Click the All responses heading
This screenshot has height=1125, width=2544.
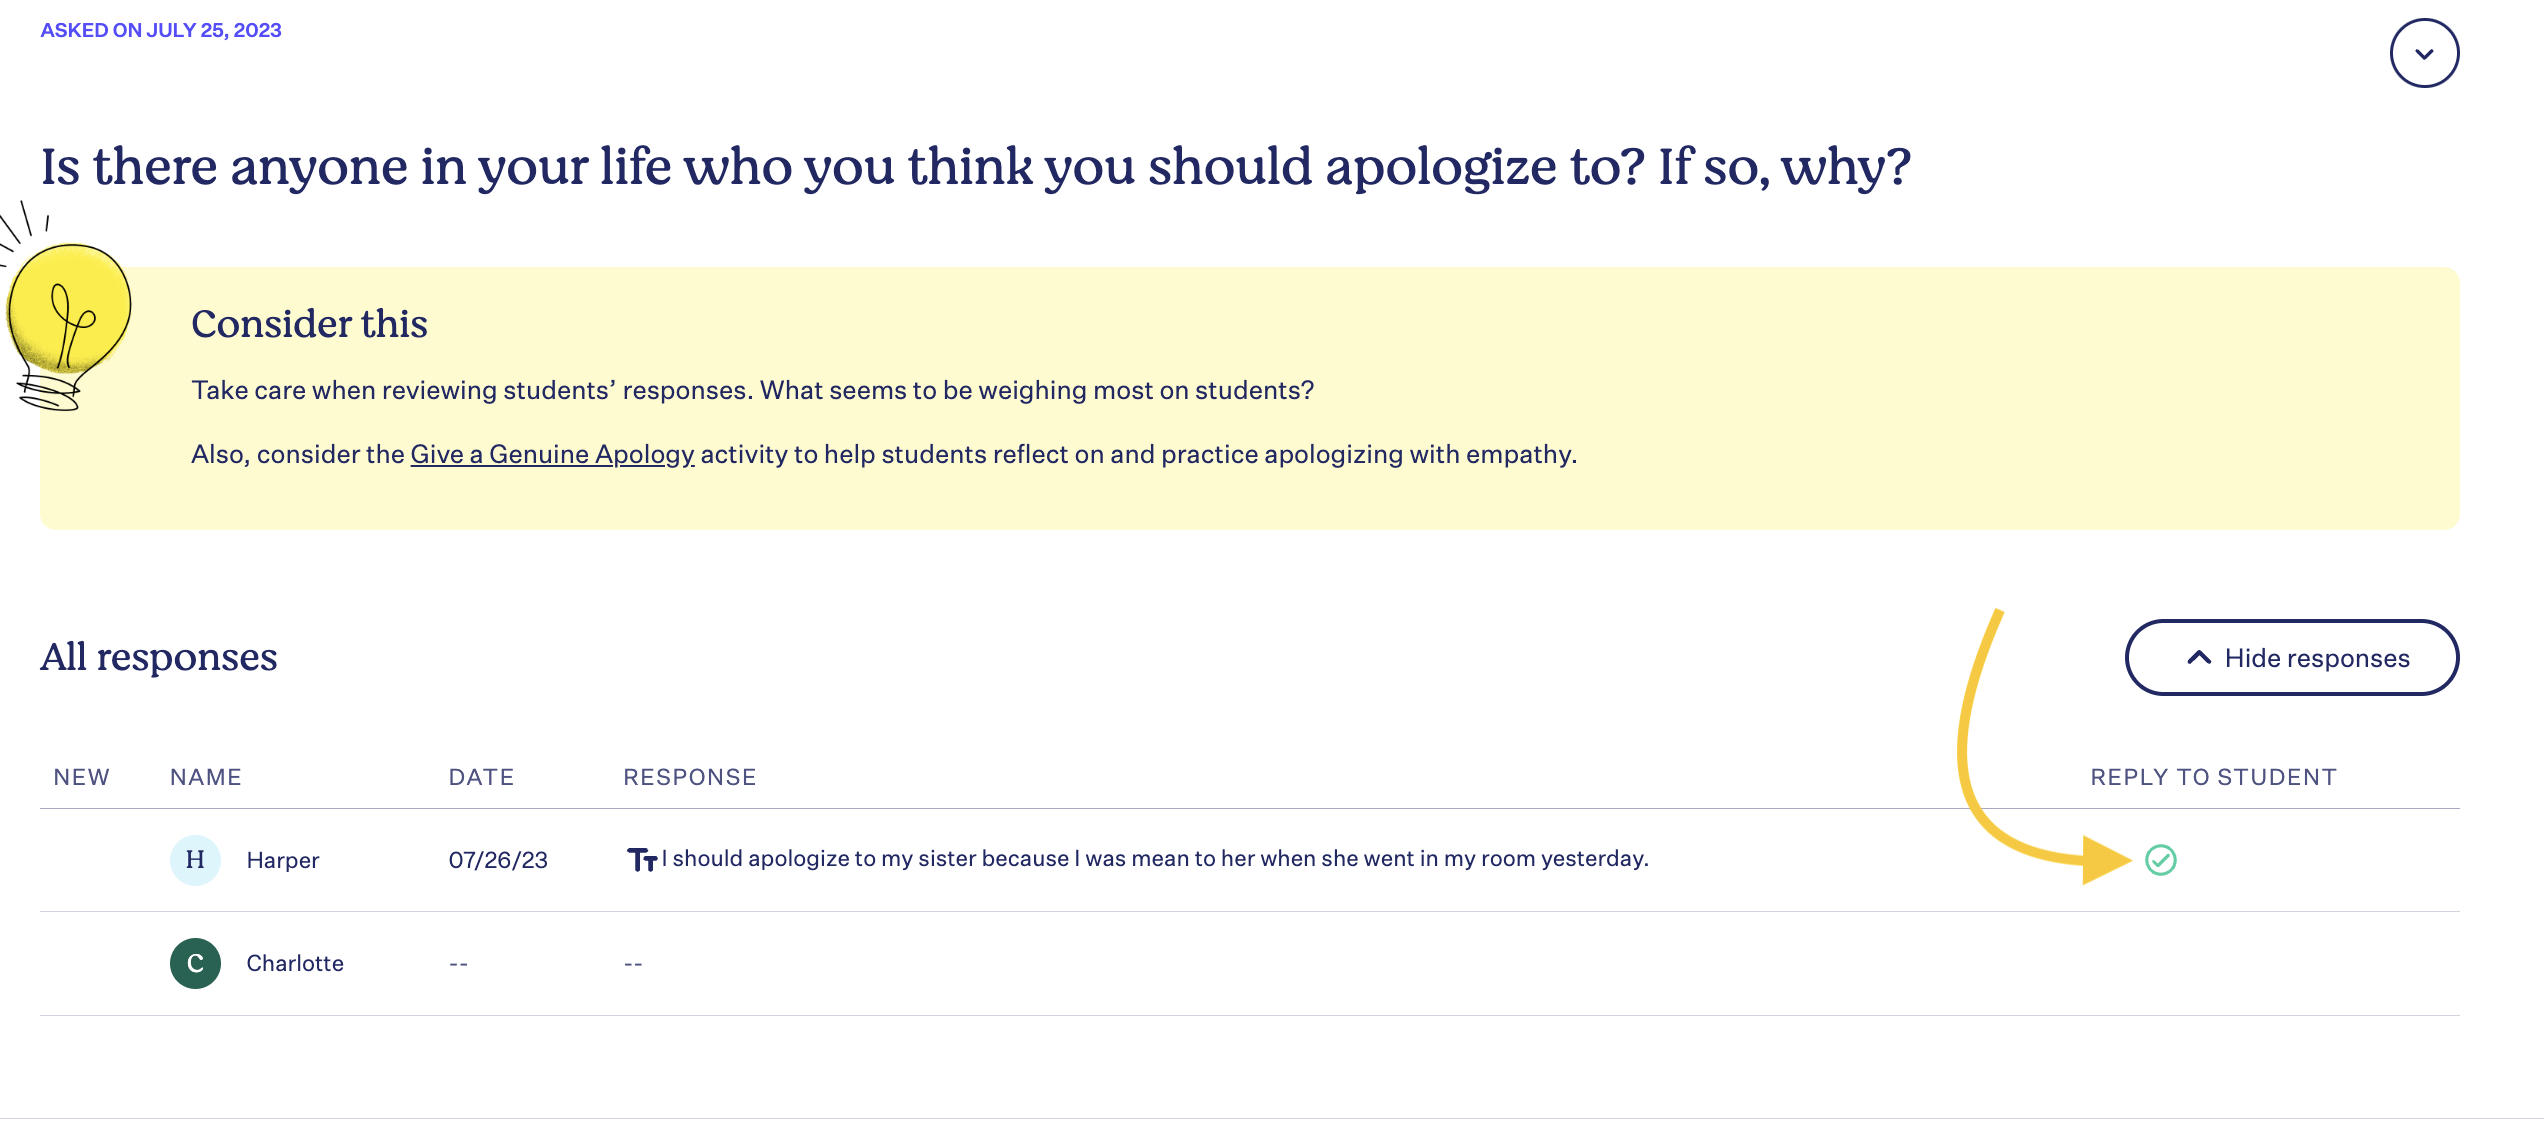tap(159, 657)
